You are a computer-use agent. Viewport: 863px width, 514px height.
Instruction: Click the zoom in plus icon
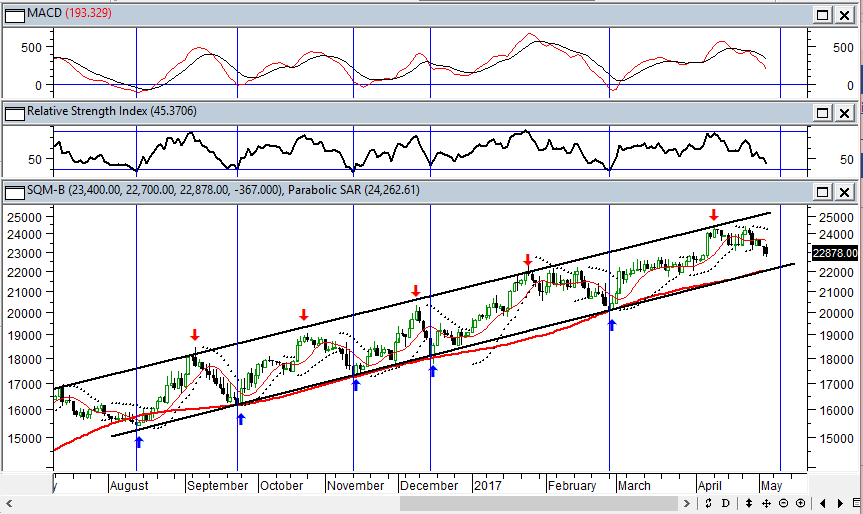point(801,503)
